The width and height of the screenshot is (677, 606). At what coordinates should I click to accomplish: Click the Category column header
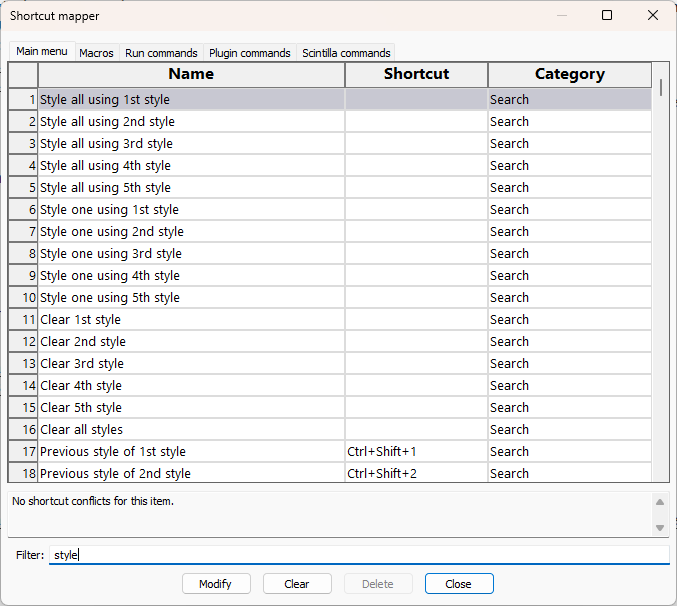click(x=569, y=75)
